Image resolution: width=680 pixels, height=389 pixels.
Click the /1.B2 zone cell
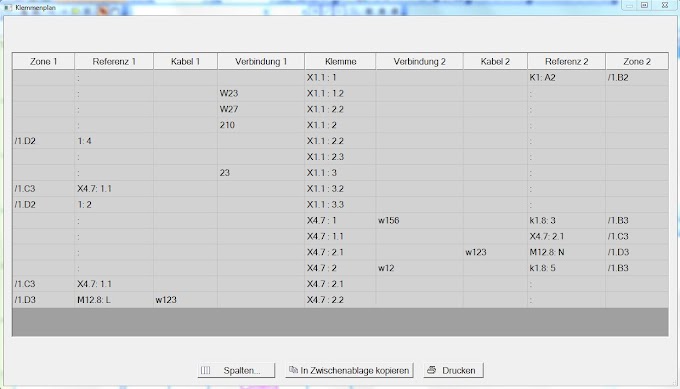637,78
